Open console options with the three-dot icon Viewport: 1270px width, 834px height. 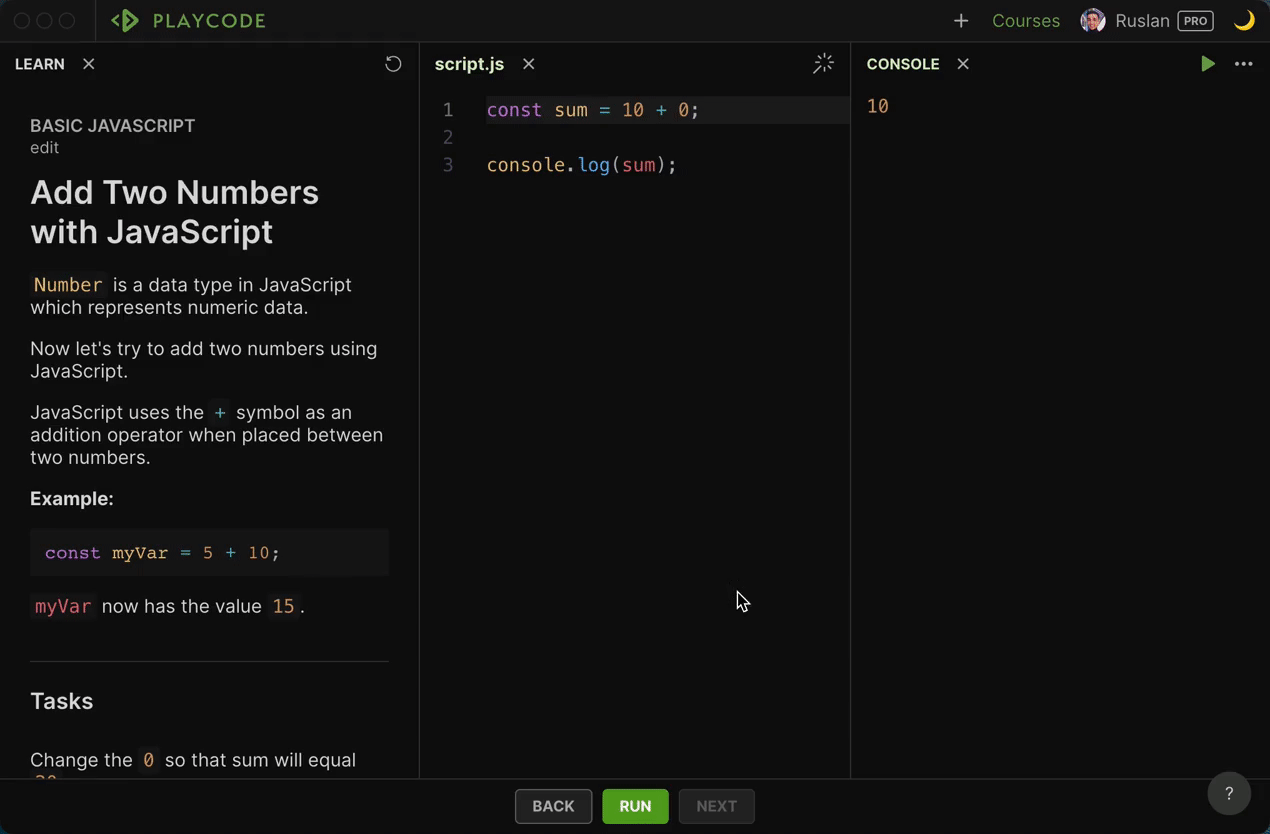1243,63
